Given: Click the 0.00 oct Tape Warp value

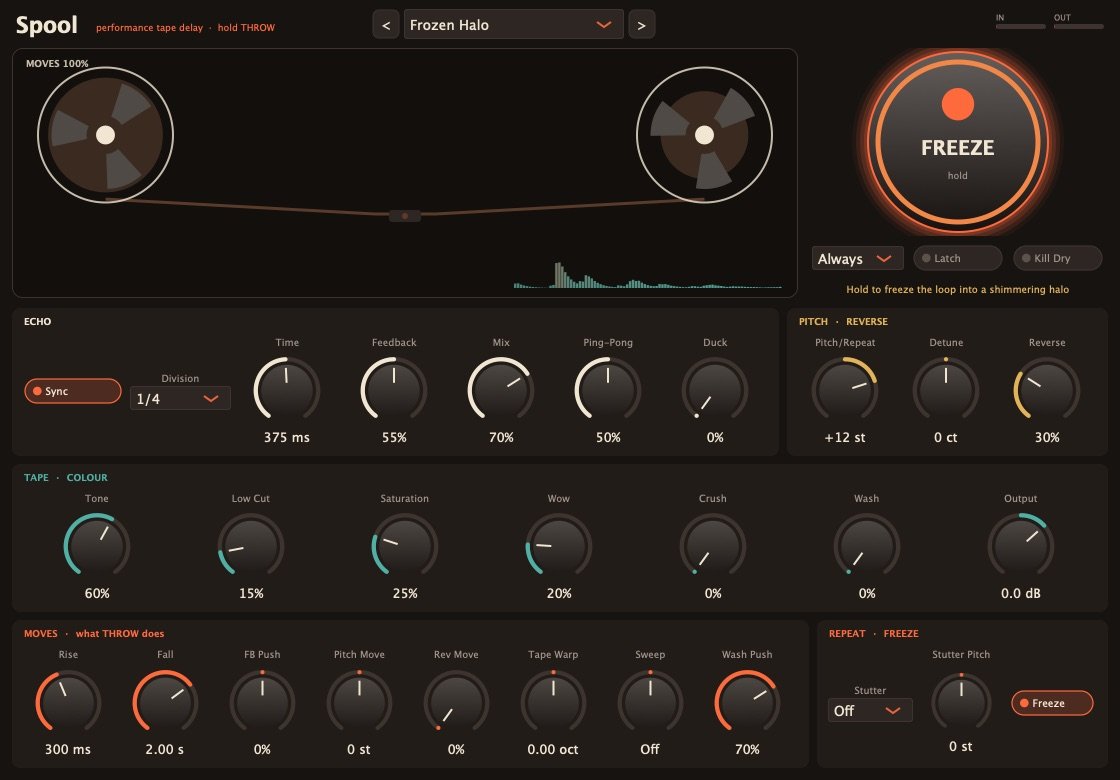Looking at the screenshot, I should click(x=553, y=749).
